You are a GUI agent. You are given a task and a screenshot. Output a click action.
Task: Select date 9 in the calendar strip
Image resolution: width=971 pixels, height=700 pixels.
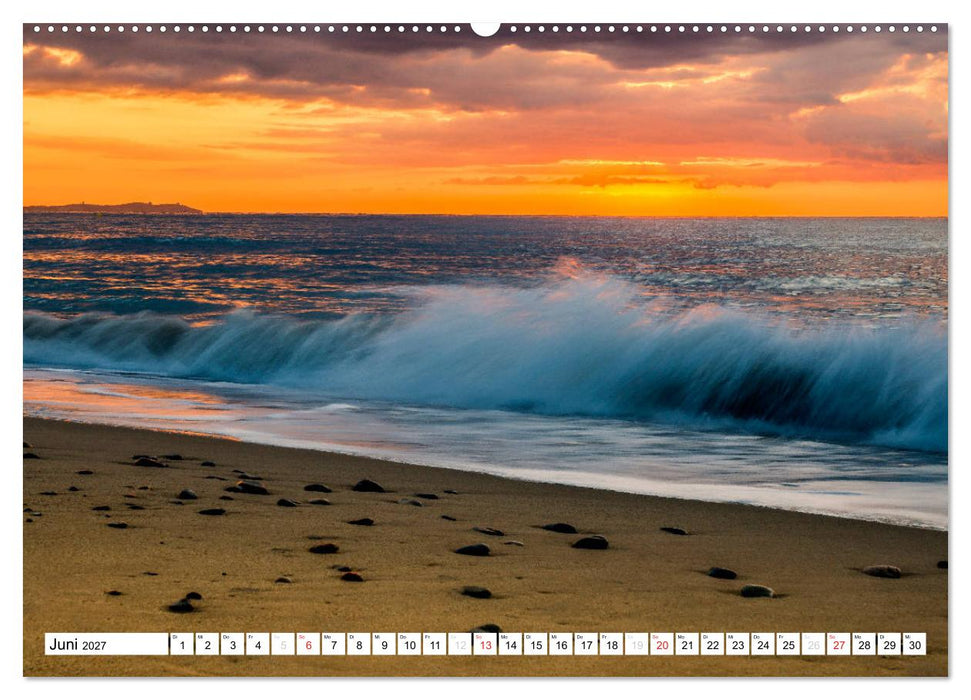tap(385, 644)
